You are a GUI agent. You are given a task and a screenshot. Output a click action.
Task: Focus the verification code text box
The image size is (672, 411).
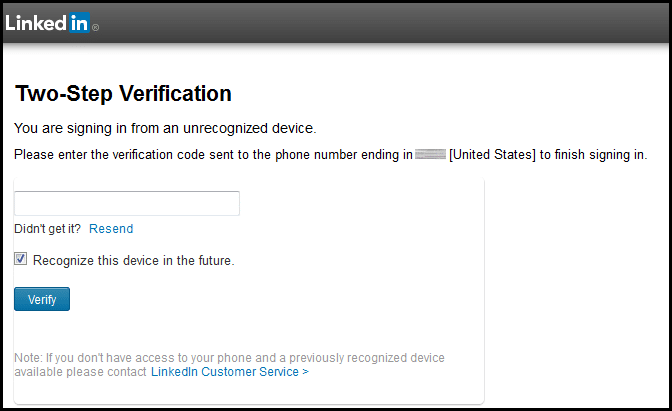tap(127, 203)
